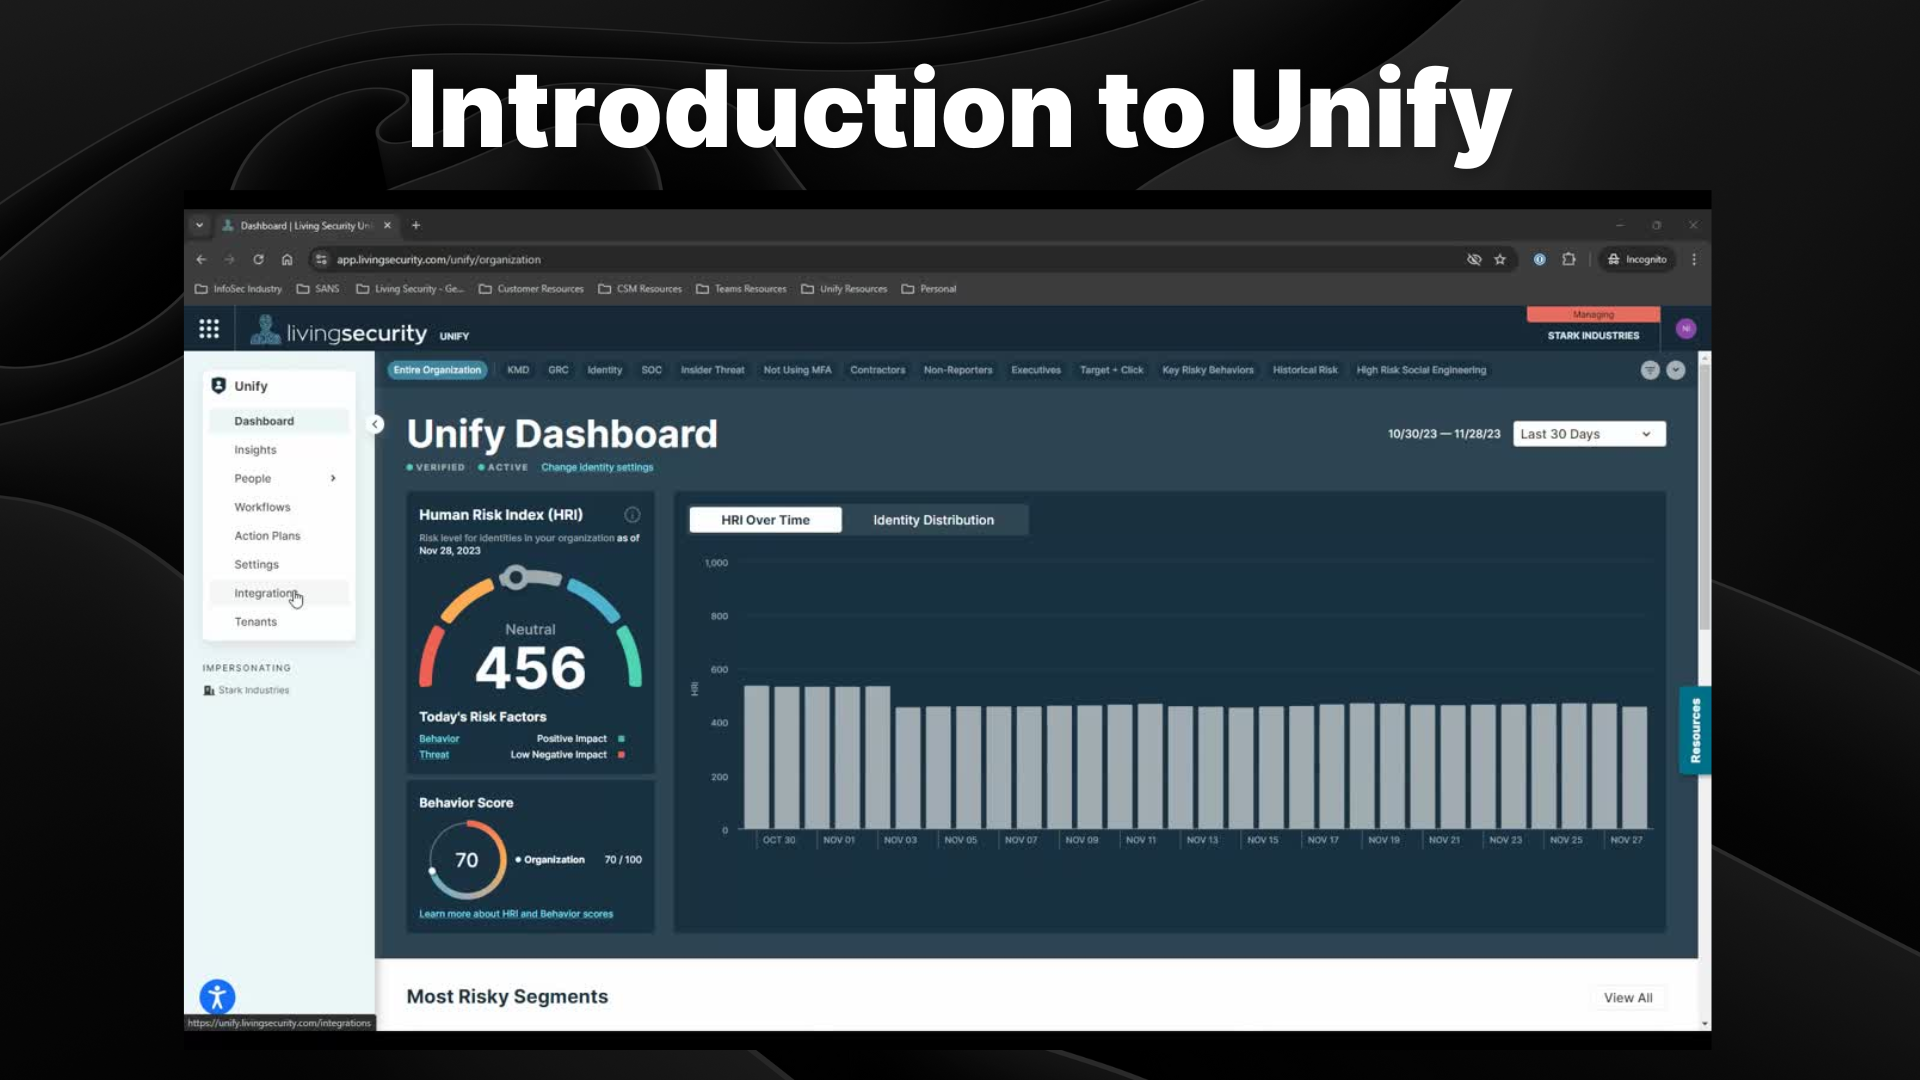Viewport: 1920px width, 1080px height.
Task: Switch to Identity Distribution tab
Action: pos(934,518)
